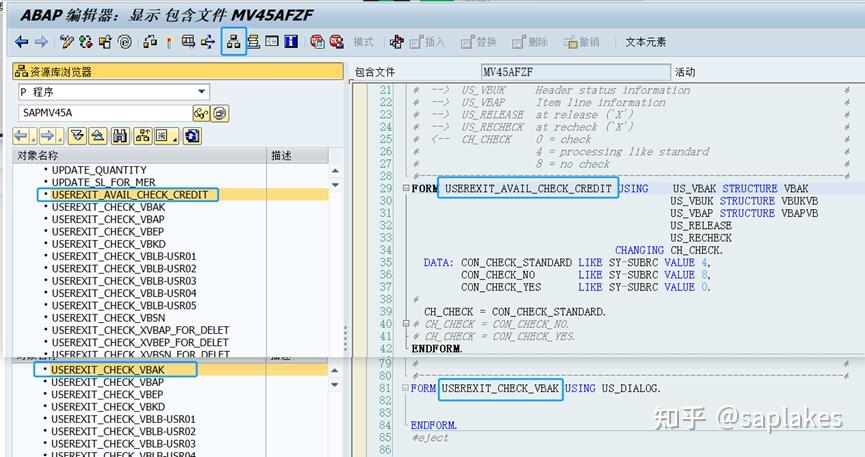Select USEREXIT_CHECK_XVBAP_FOR_DELET entry

coord(140,330)
